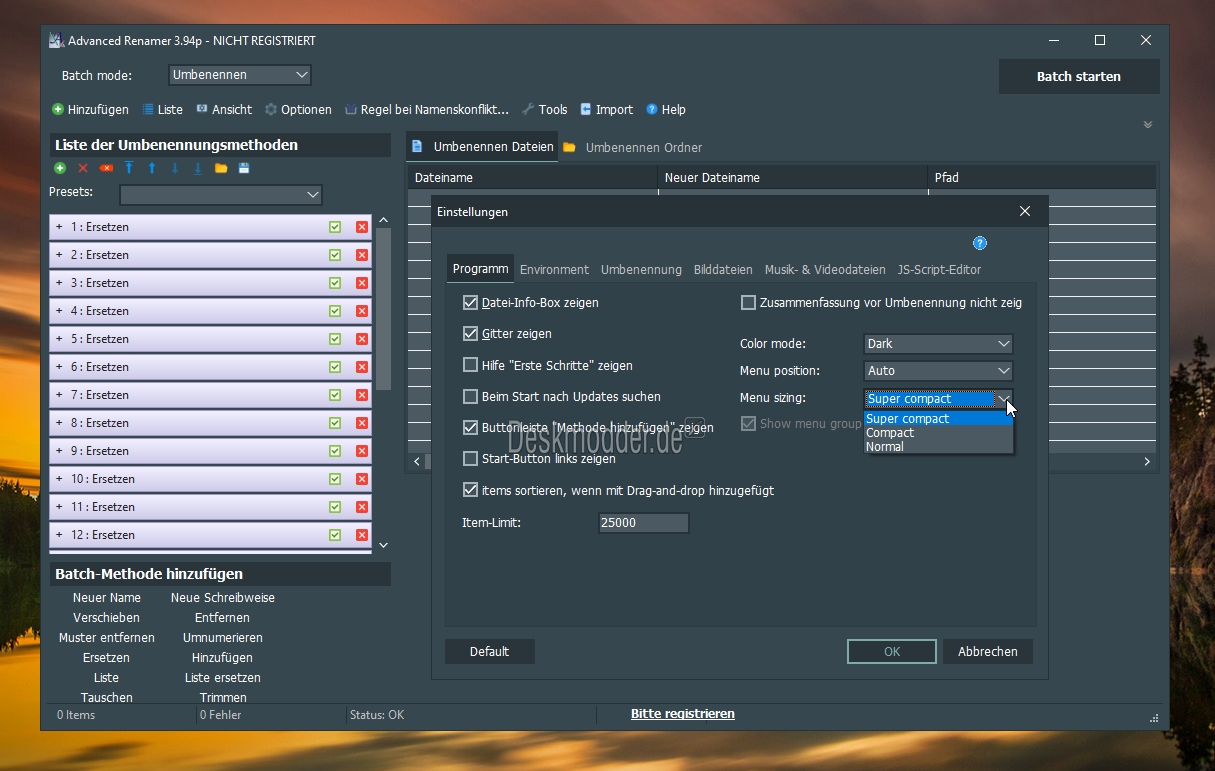
Task: Confirm settings with the OK button
Action: [892, 651]
